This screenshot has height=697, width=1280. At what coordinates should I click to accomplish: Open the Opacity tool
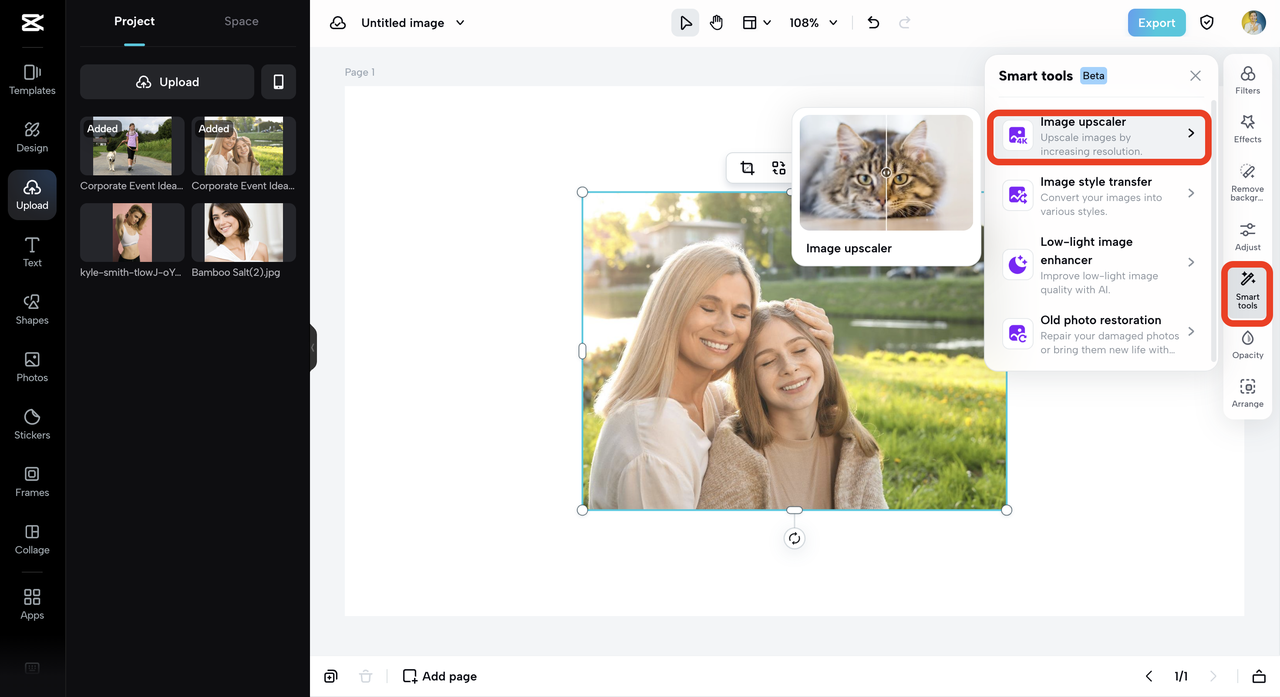pyautogui.click(x=1248, y=345)
